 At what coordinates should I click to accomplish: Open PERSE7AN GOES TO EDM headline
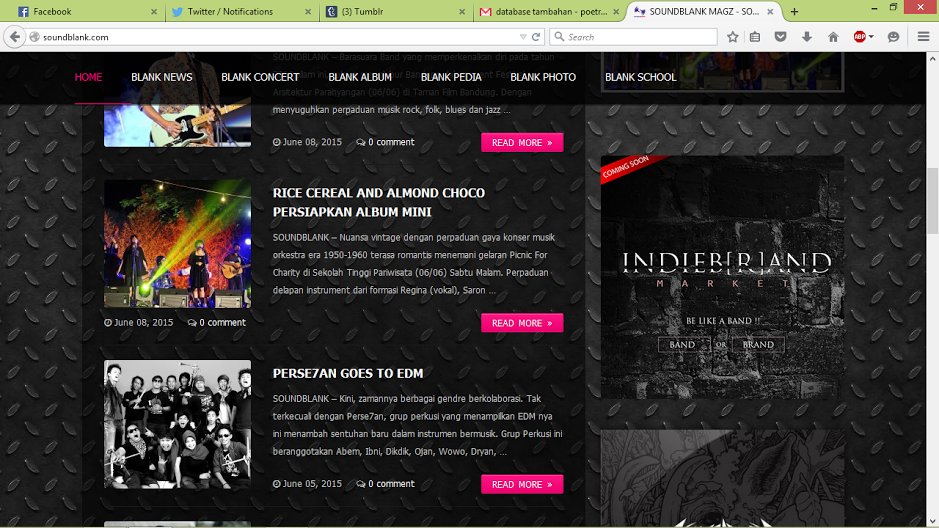click(348, 374)
